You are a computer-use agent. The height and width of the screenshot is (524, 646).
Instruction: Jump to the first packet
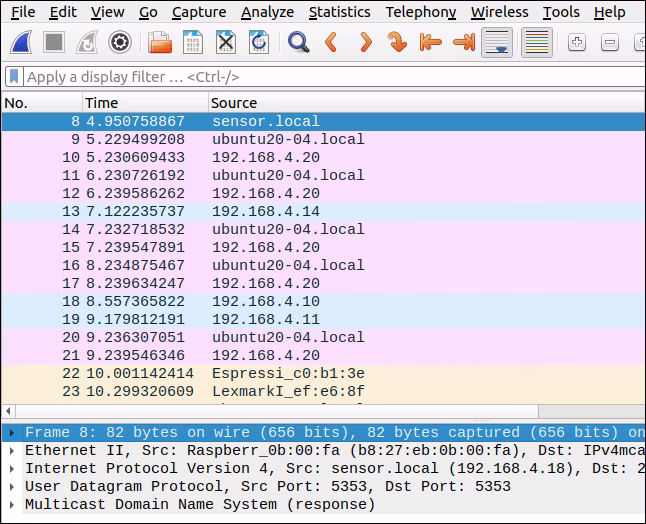click(431, 42)
